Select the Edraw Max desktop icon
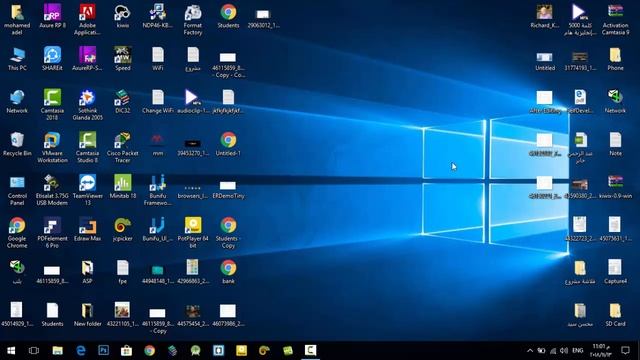Image resolution: width=640 pixels, height=360 pixels. point(87,229)
